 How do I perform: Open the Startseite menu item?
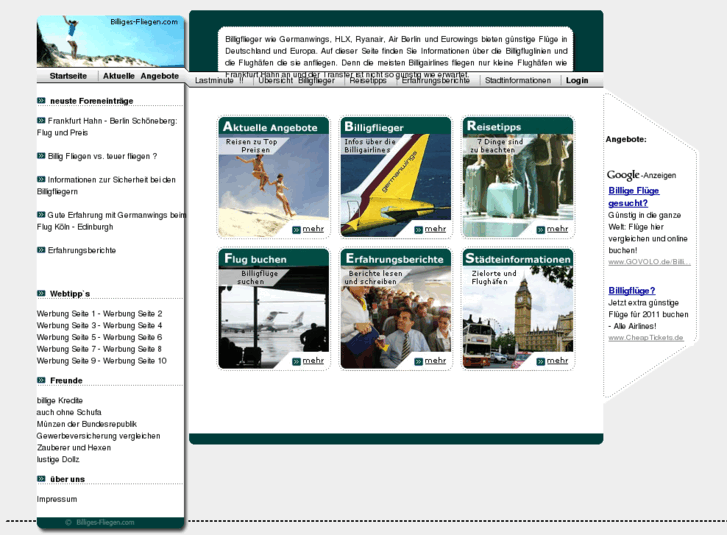point(68,76)
